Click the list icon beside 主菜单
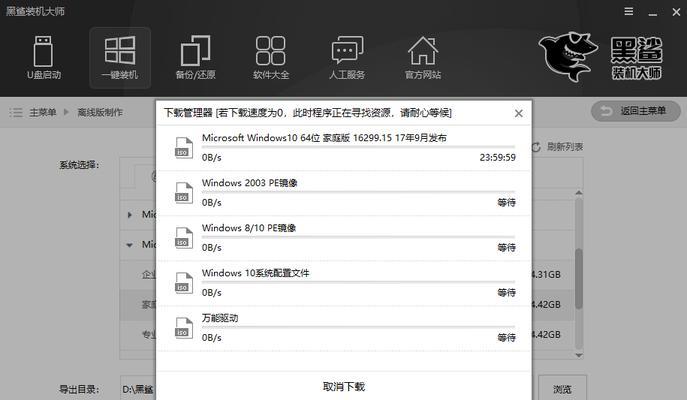The height and width of the screenshot is (400, 687). tap(16, 113)
